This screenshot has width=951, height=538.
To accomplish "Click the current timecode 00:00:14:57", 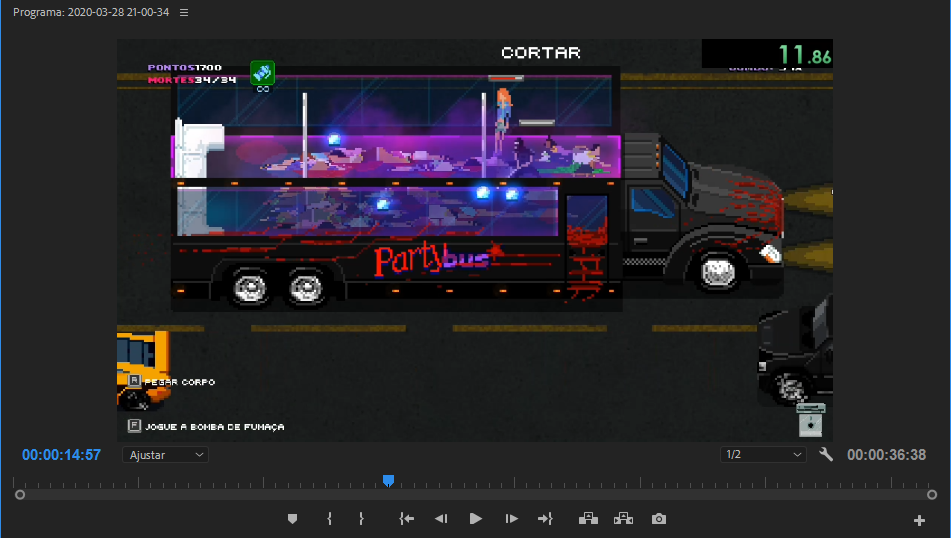I will point(61,455).
